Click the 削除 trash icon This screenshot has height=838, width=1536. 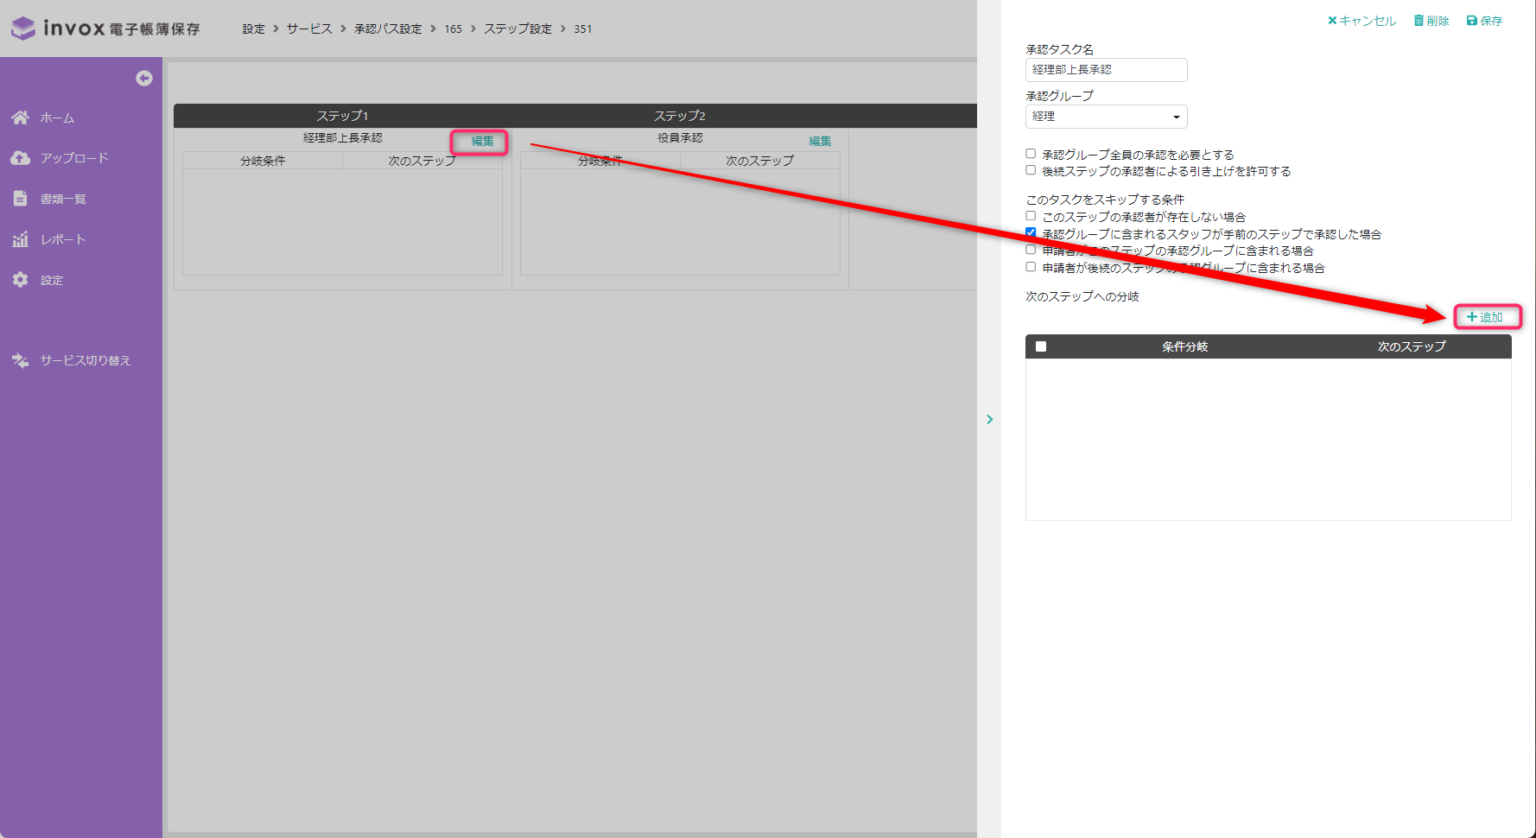coord(1417,19)
